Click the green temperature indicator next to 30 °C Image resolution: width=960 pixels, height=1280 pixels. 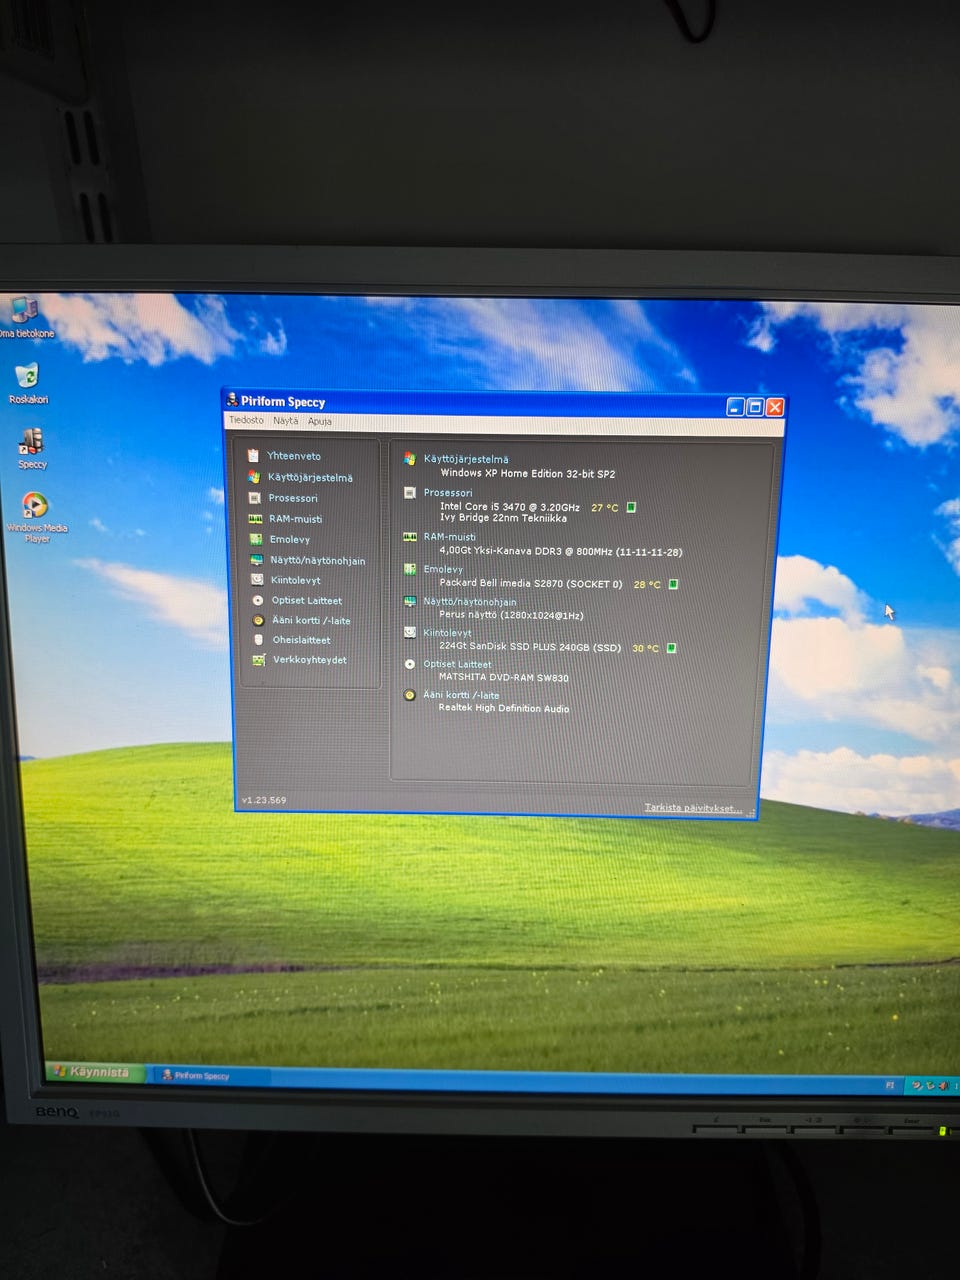pos(671,648)
